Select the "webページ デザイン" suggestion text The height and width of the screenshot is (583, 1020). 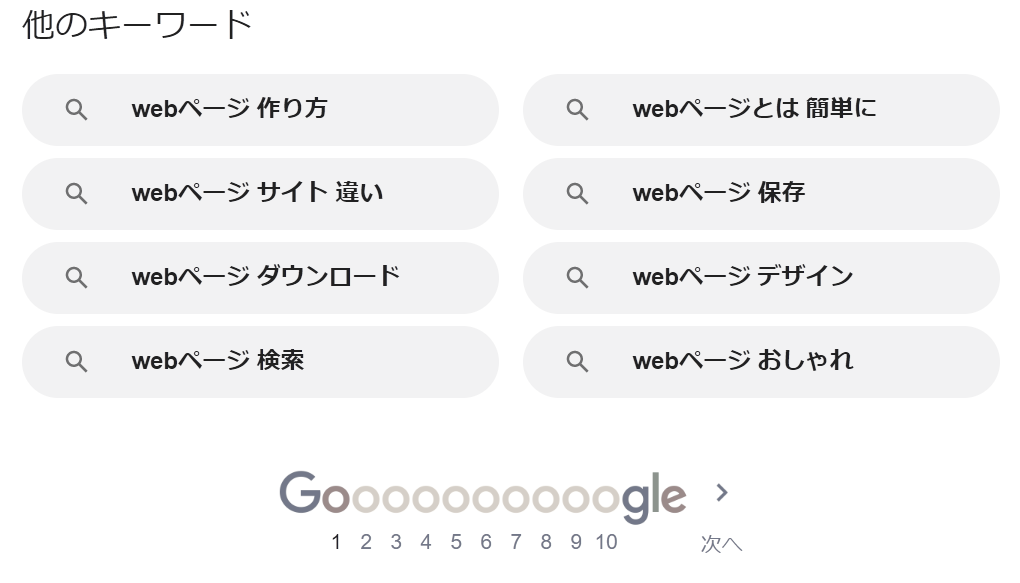coord(742,277)
